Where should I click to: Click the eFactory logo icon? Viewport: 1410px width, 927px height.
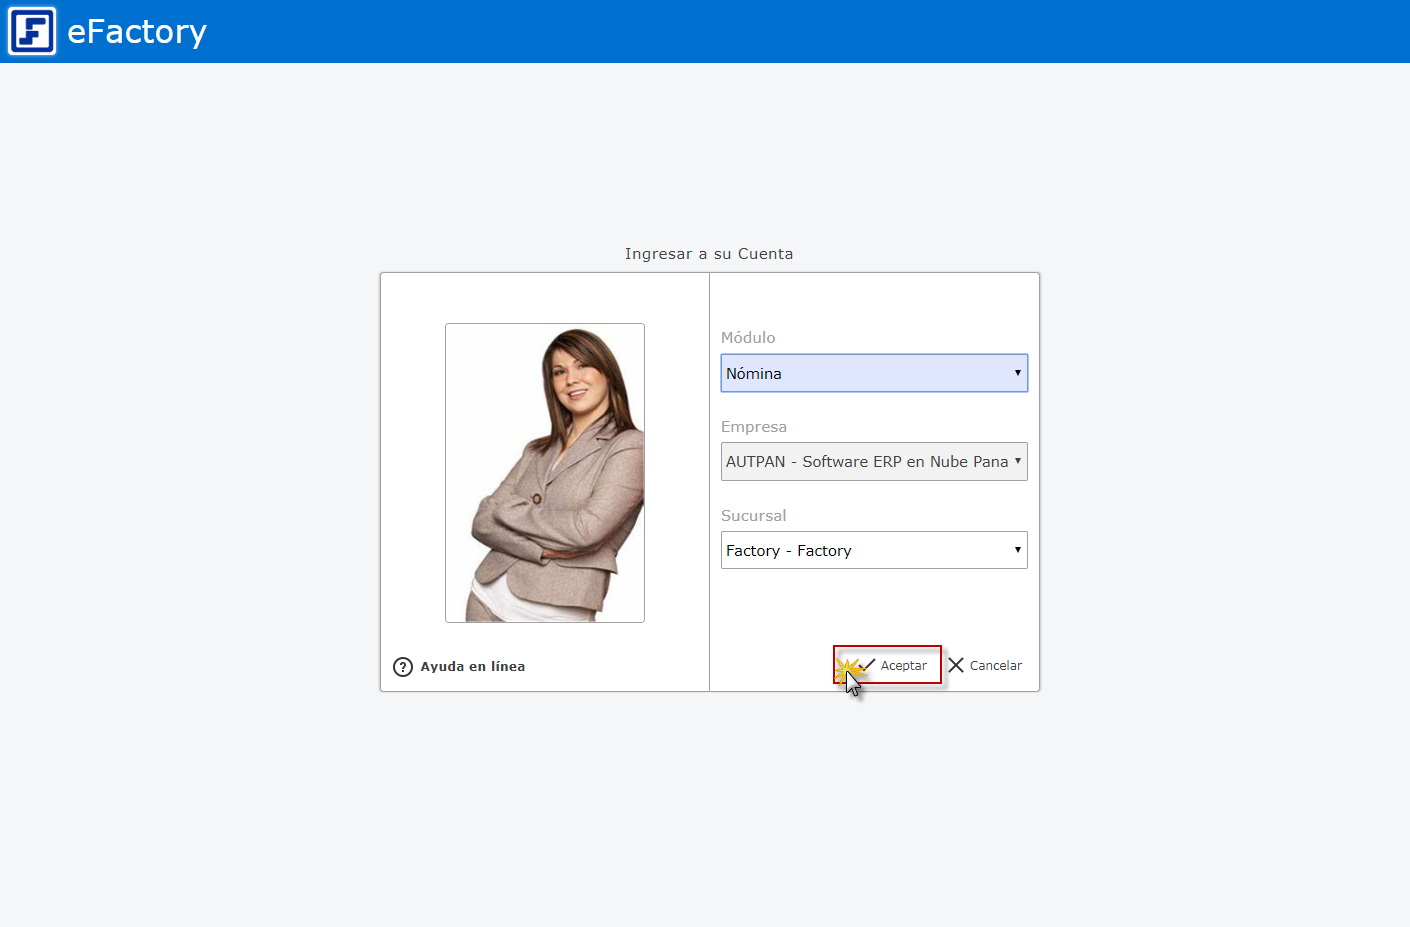[x=32, y=31]
